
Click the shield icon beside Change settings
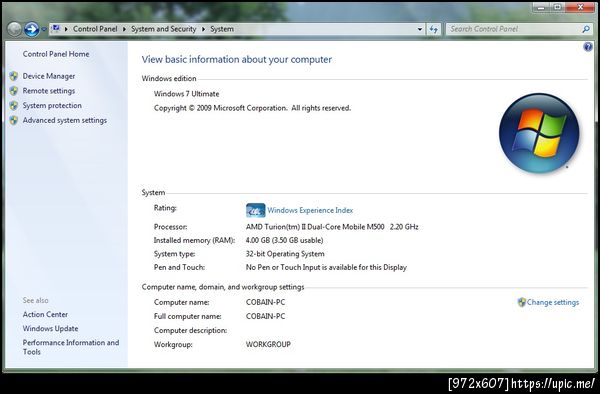coord(522,302)
